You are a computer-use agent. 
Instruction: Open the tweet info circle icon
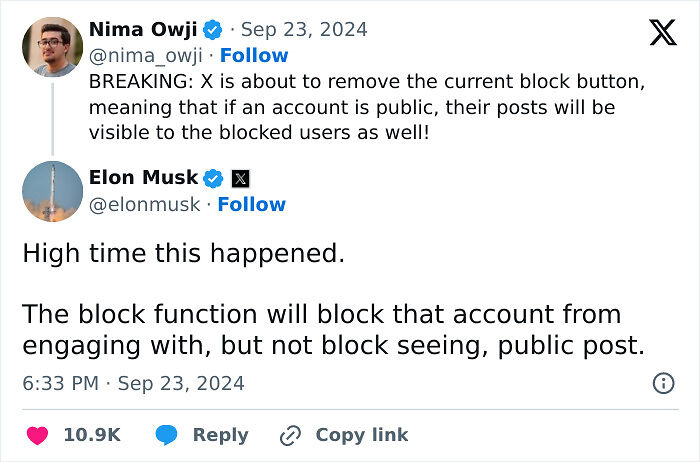pos(662,383)
